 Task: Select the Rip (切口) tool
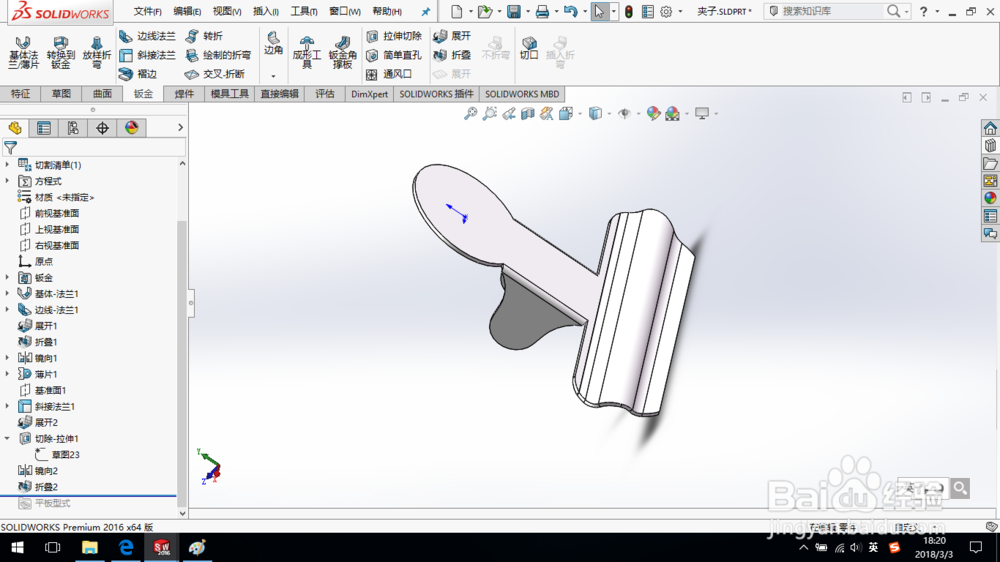pyautogui.click(x=529, y=48)
